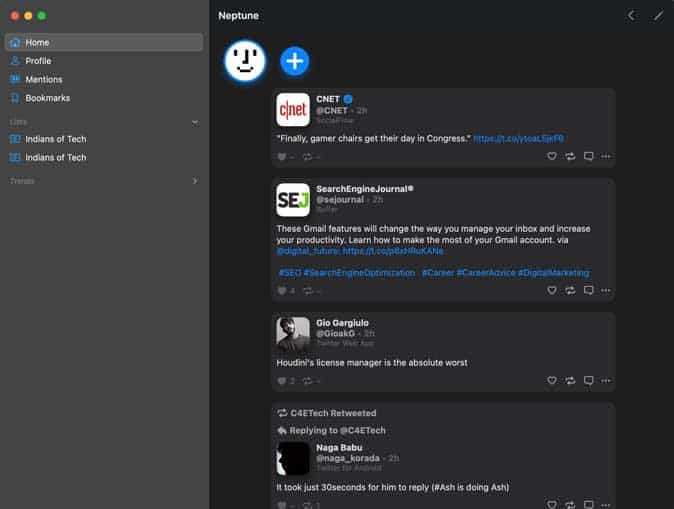Collapse the Lists section chevron
Screen dimensions: 674x509
pos(195,123)
